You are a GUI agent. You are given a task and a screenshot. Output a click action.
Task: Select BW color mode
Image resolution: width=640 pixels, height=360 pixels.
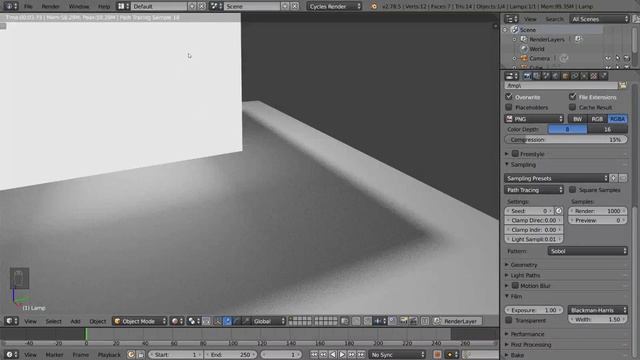click(577, 119)
